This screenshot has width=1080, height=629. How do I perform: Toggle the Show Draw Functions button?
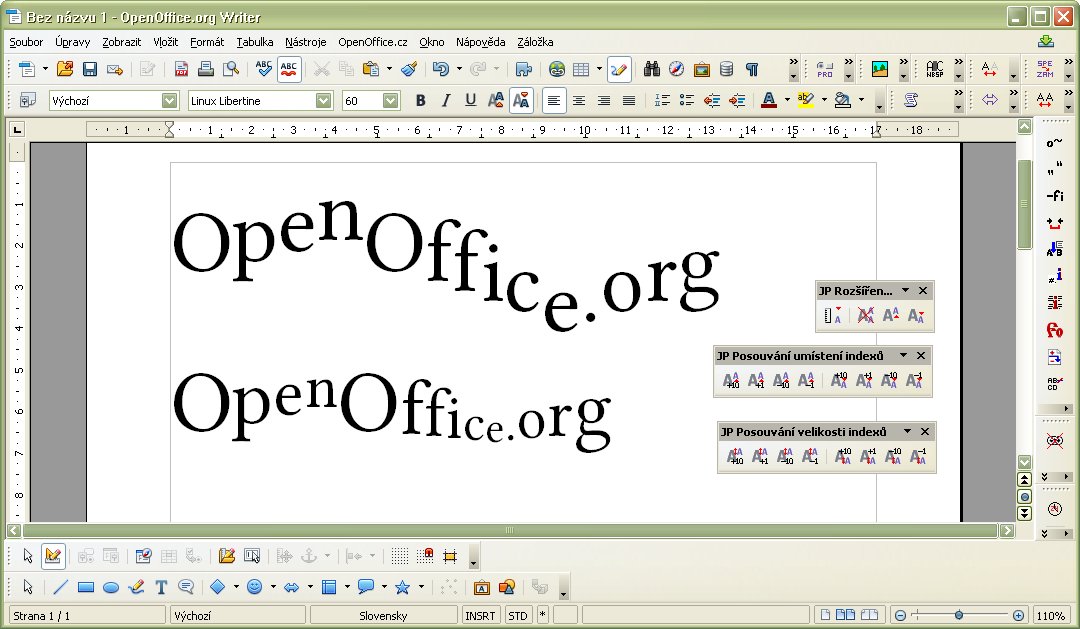click(x=619, y=69)
